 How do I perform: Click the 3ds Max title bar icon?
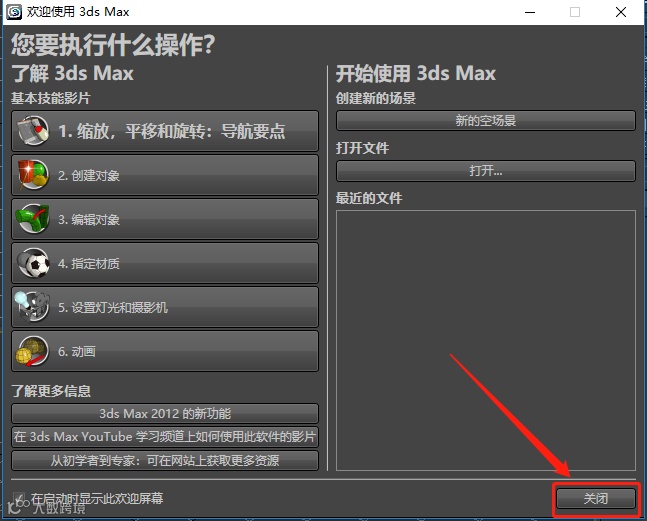pyautogui.click(x=14, y=12)
